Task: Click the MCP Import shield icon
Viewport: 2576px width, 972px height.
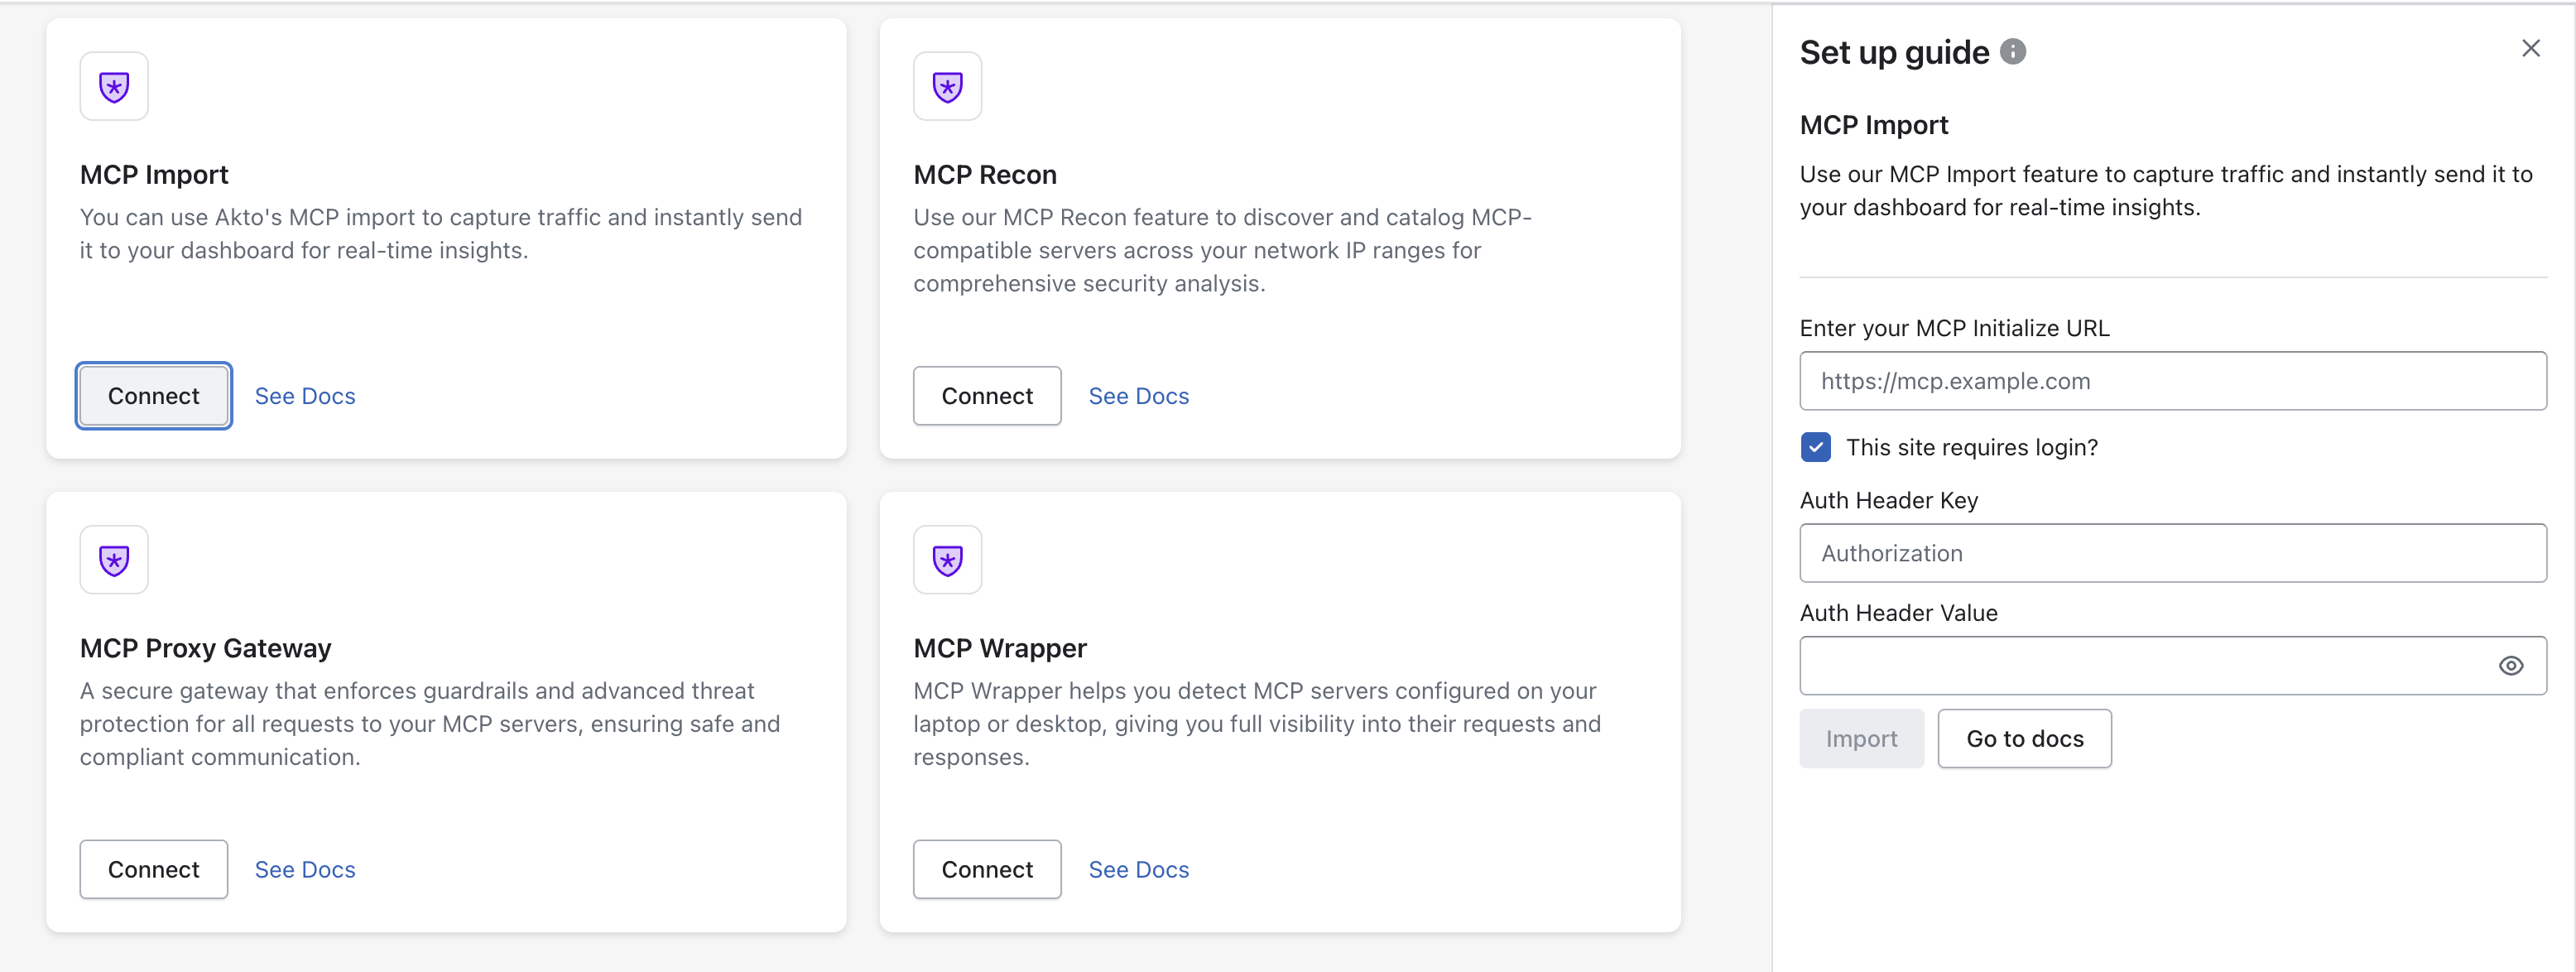Action: click(114, 87)
